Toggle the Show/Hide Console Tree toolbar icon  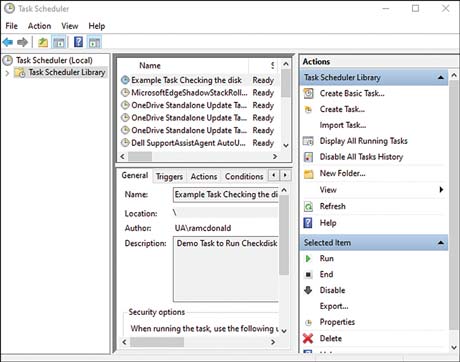[59, 42]
